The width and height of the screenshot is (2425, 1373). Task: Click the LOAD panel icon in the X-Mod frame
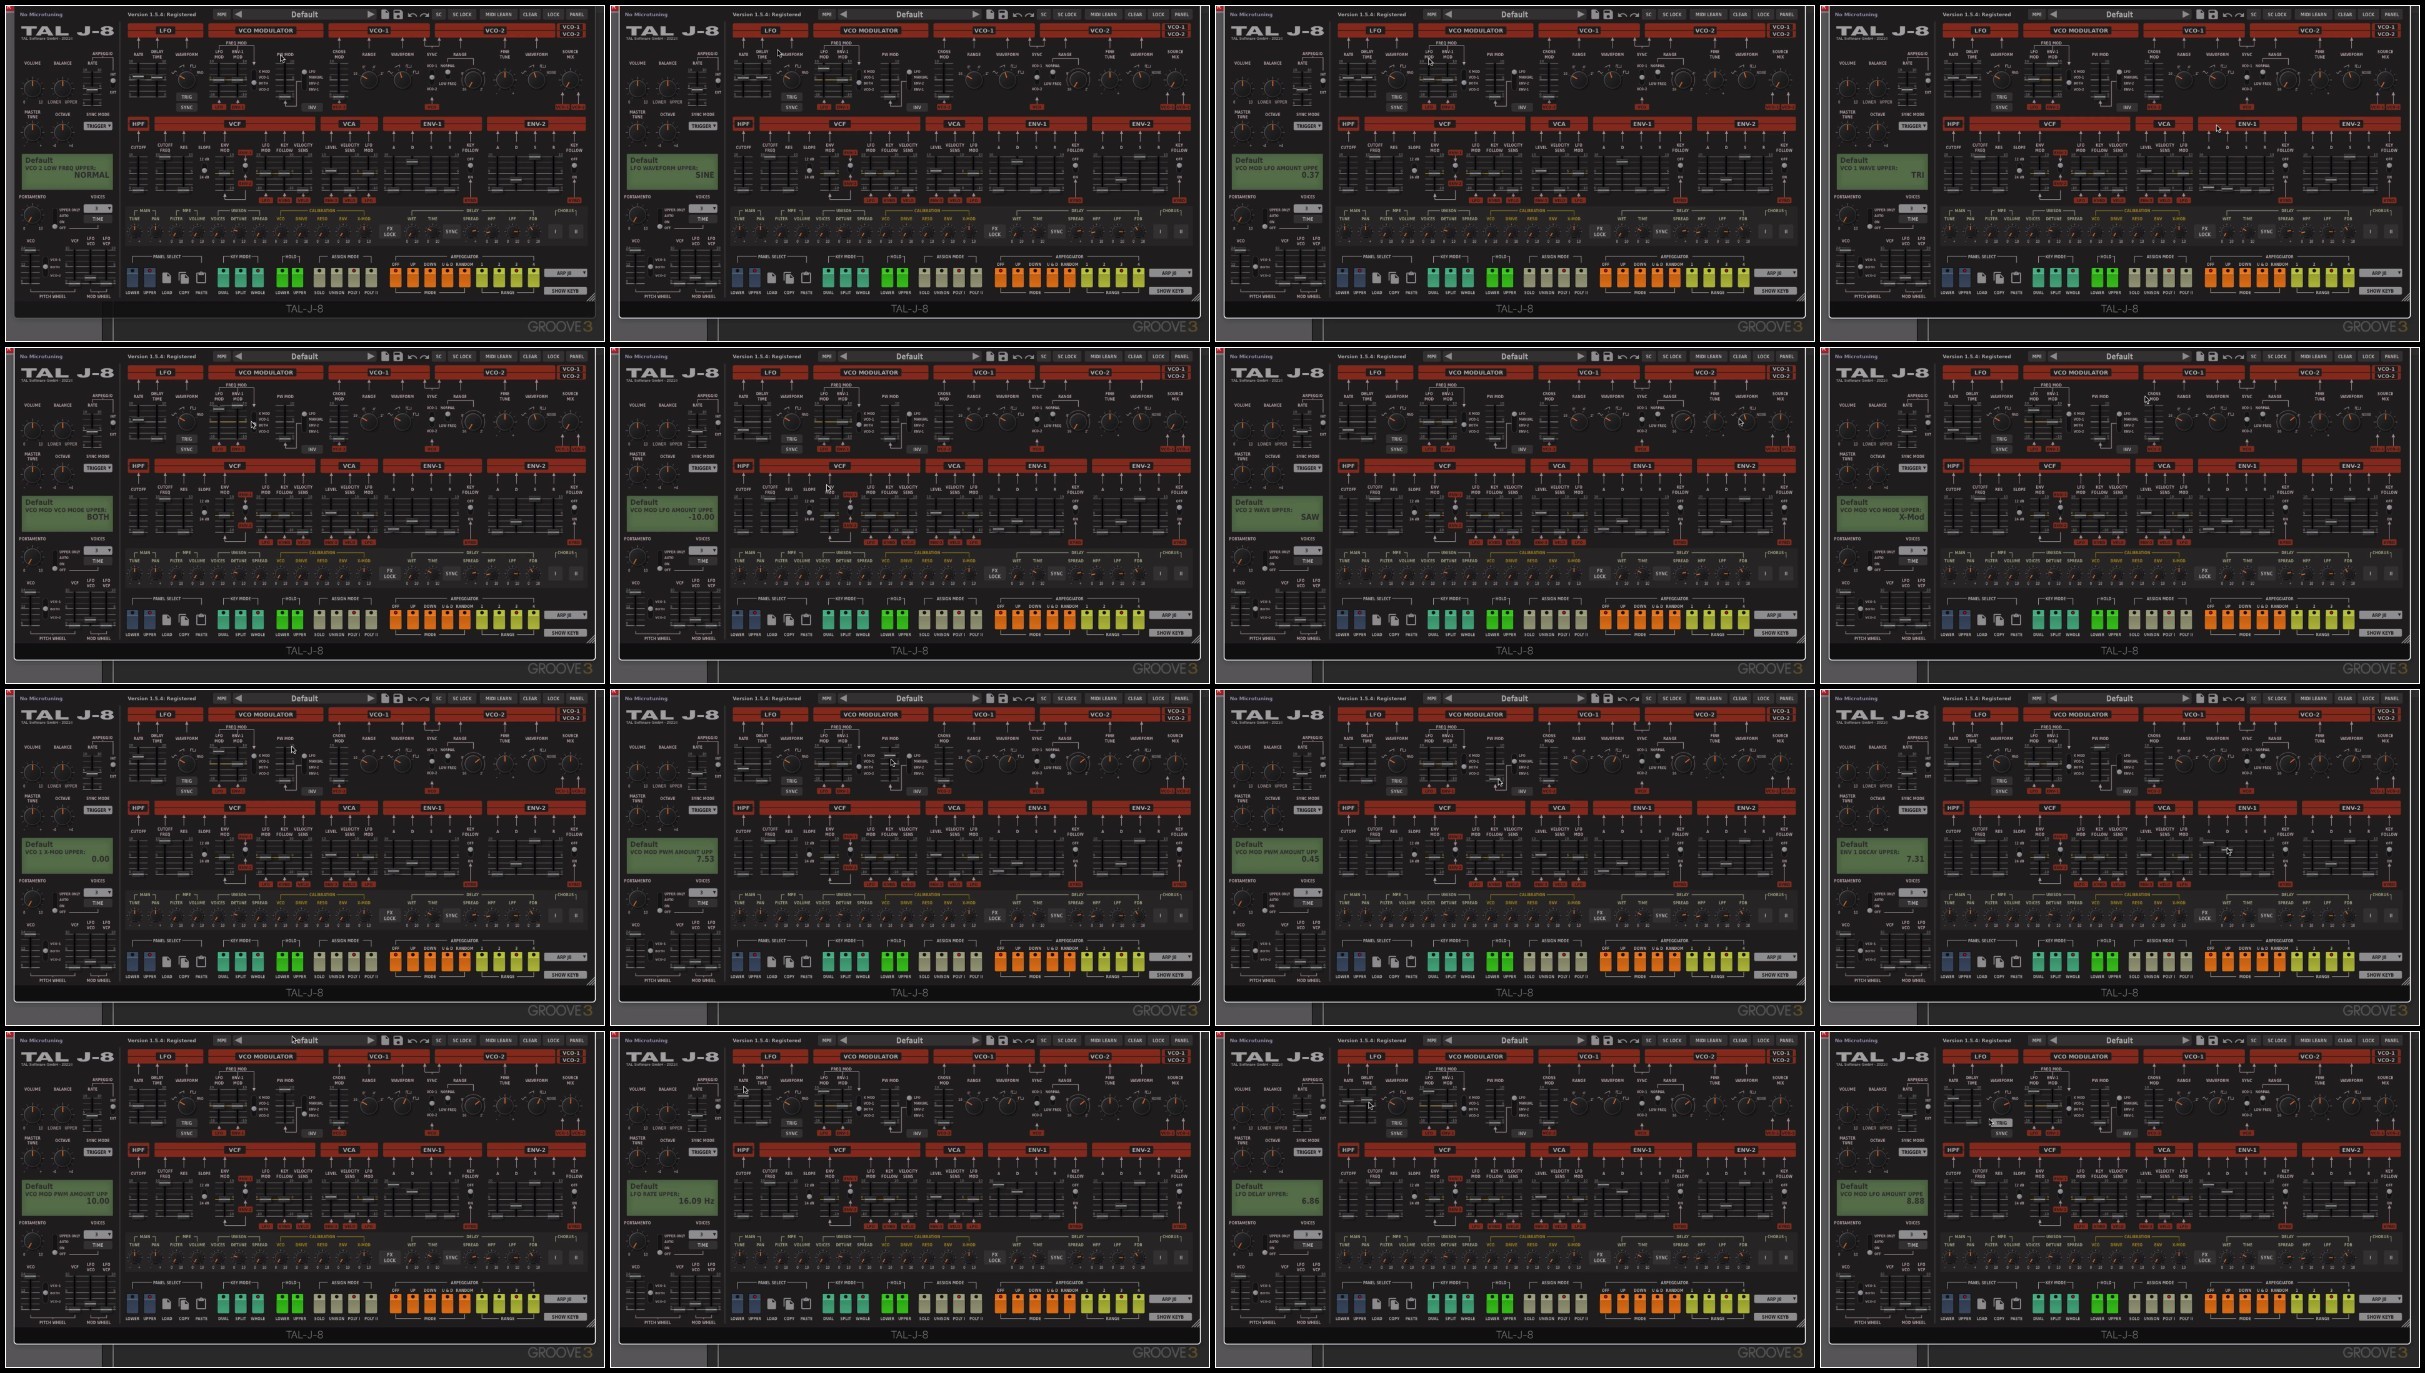pos(1982,620)
